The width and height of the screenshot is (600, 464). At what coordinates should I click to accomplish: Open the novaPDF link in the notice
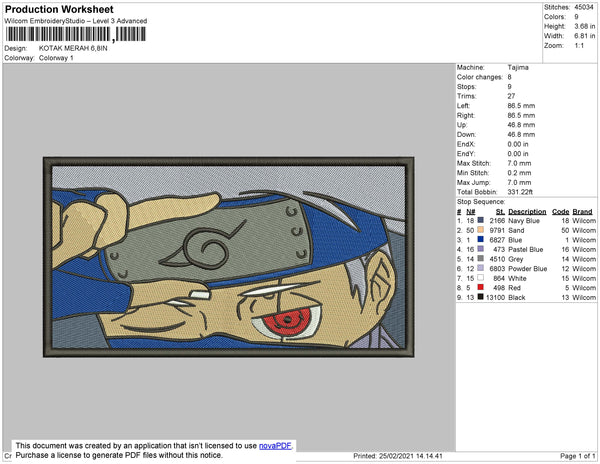[x=275, y=446]
